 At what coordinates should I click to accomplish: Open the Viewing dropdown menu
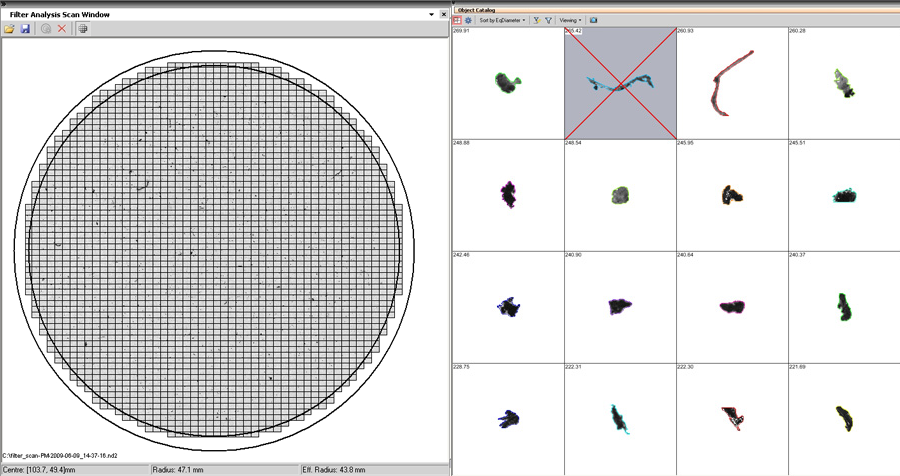click(x=571, y=20)
